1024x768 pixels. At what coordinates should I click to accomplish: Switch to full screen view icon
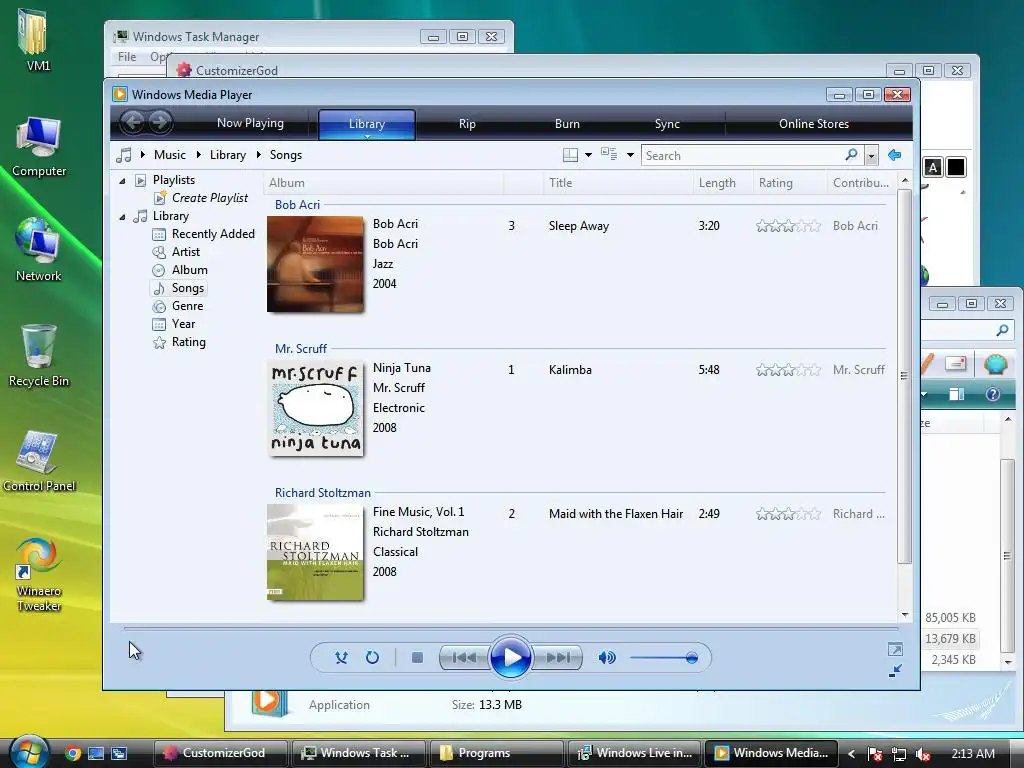click(x=895, y=649)
